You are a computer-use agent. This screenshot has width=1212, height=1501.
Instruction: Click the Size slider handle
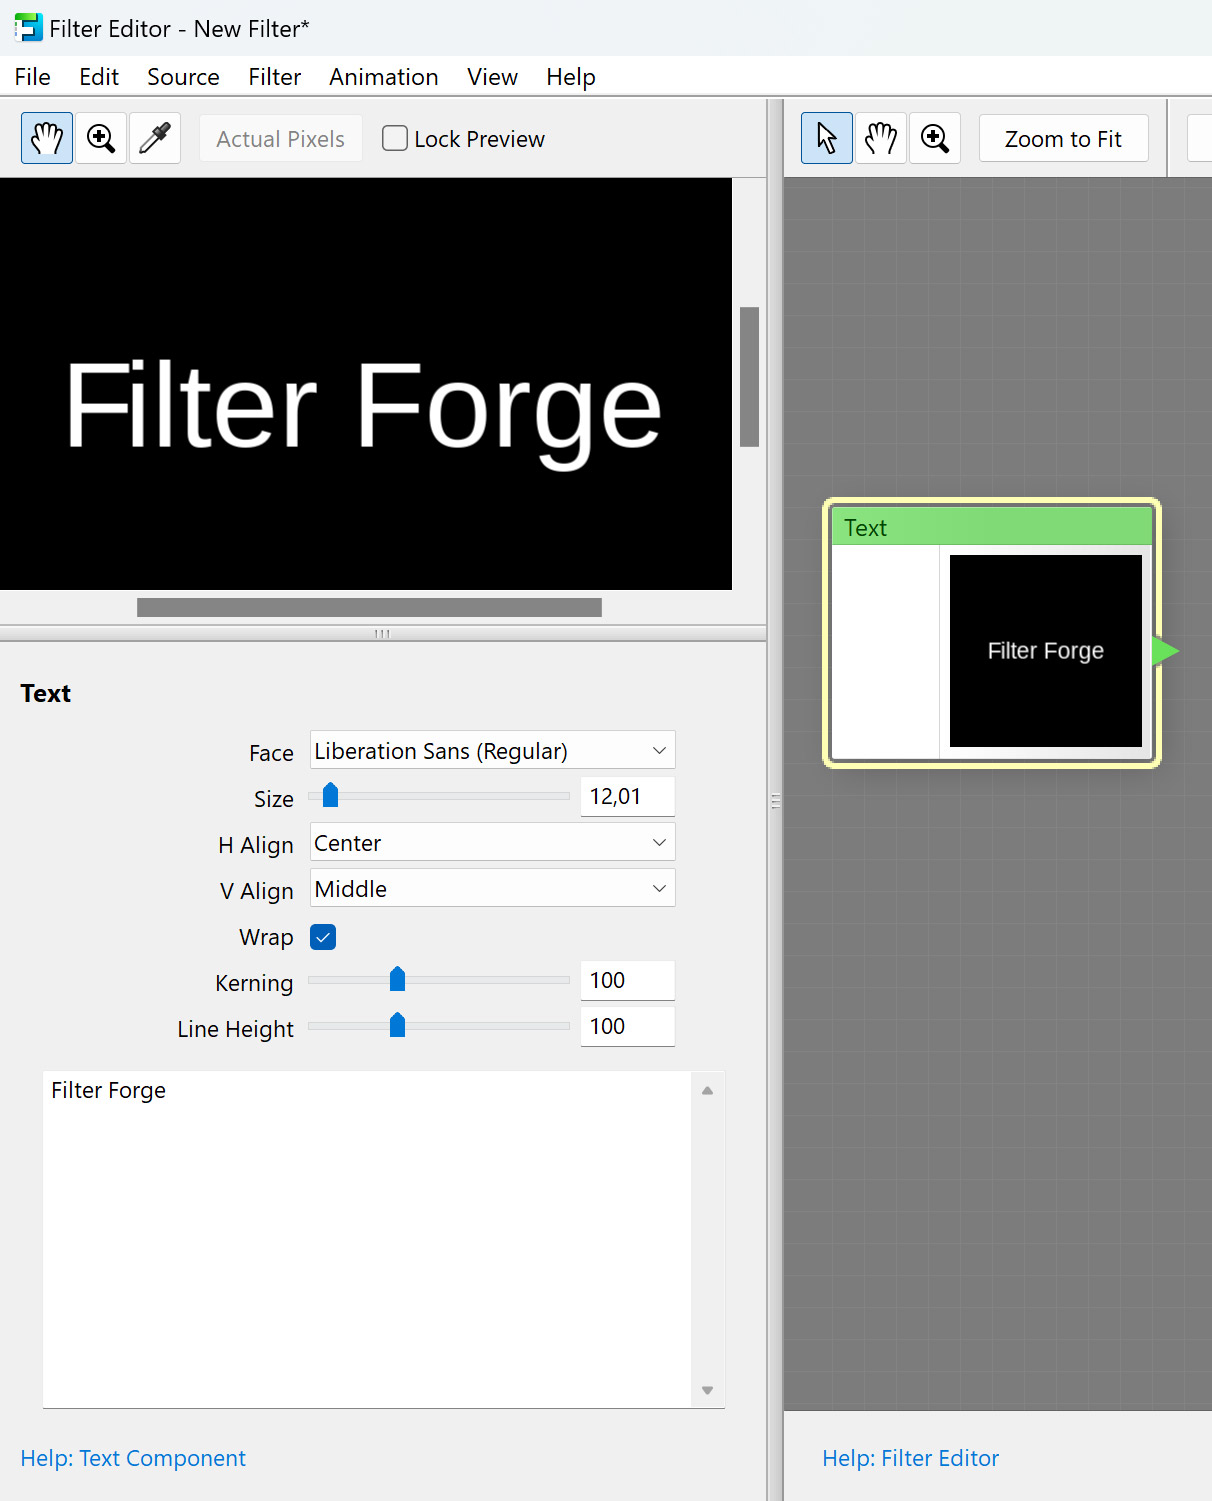330,795
